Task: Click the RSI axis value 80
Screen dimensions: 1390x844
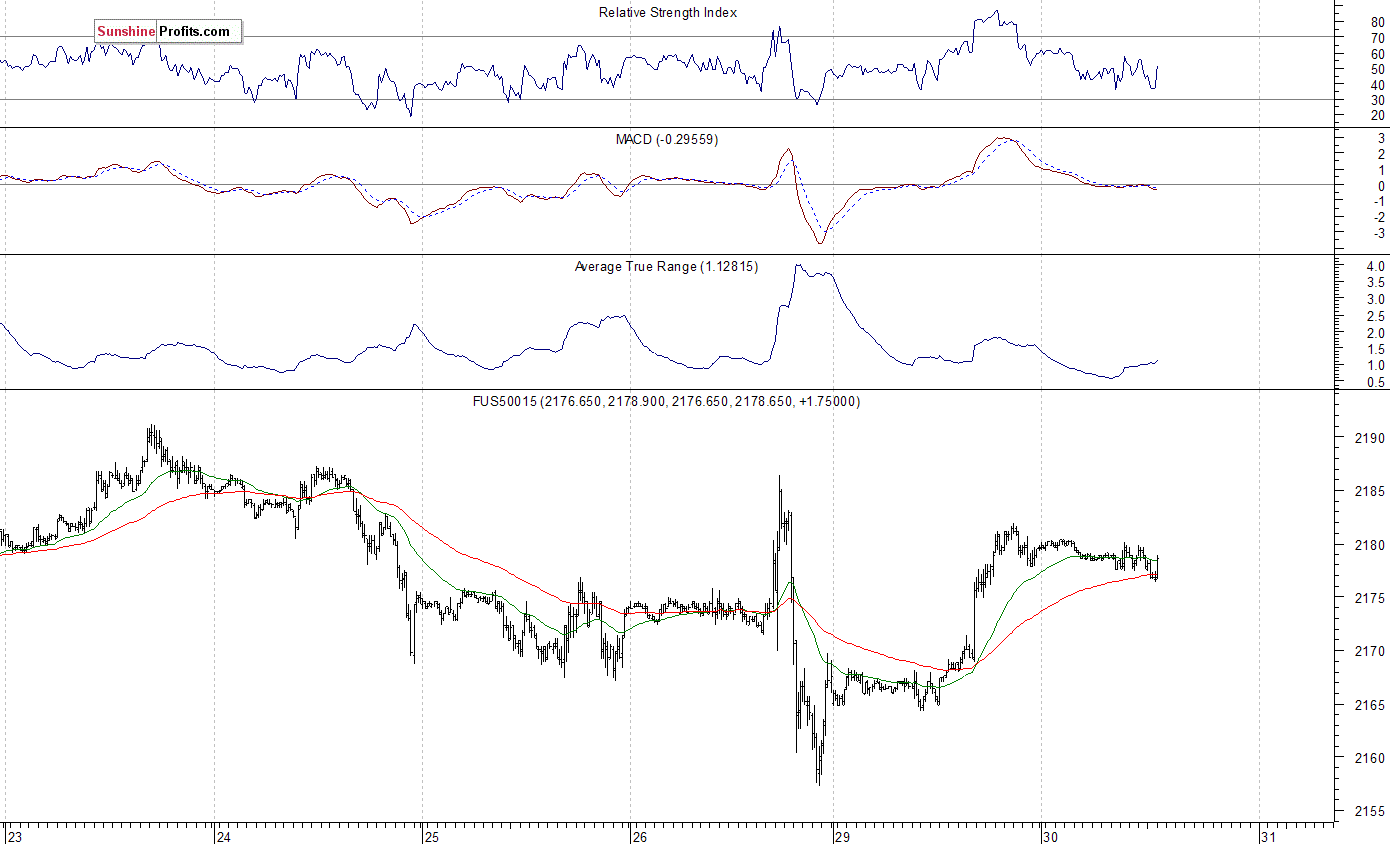Action: (1377, 21)
